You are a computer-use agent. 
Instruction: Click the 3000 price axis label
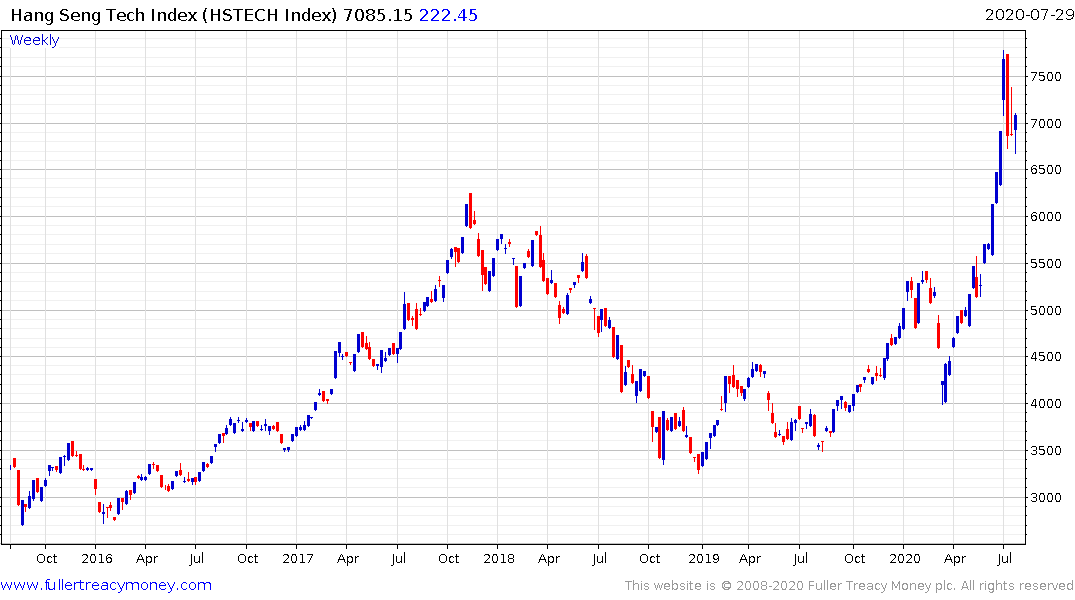click(x=1046, y=498)
